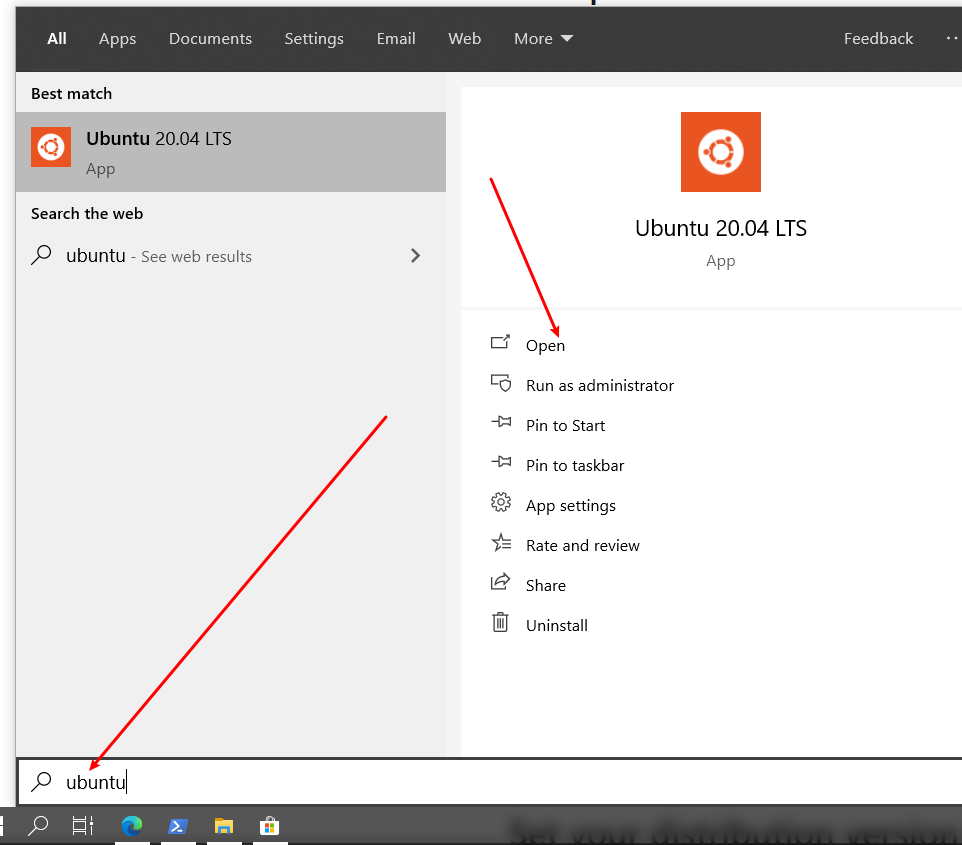Choose Run as administrator
The height and width of the screenshot is (845, 962).
[x=599, y=385]
